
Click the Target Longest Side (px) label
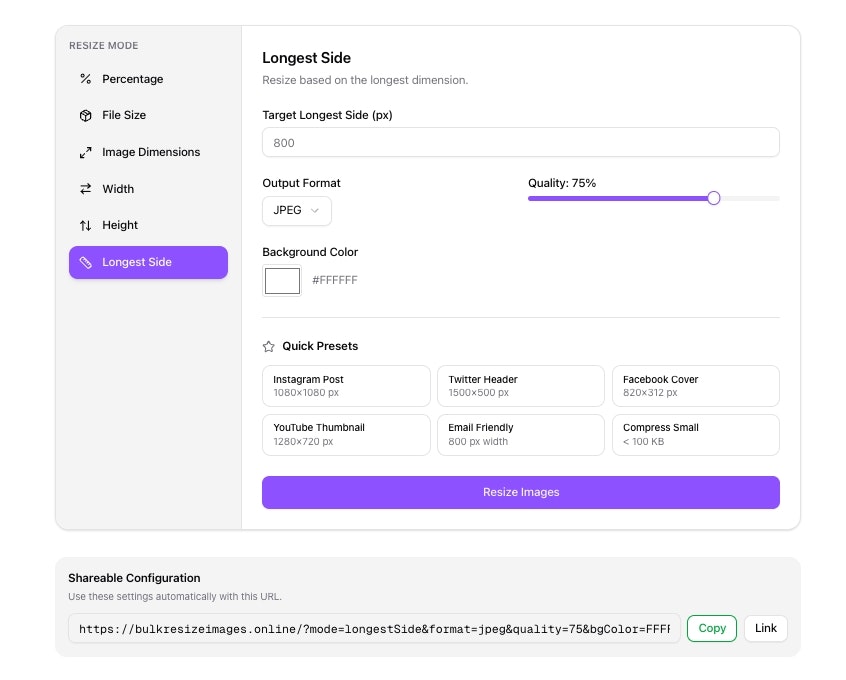tap(327, 115)
